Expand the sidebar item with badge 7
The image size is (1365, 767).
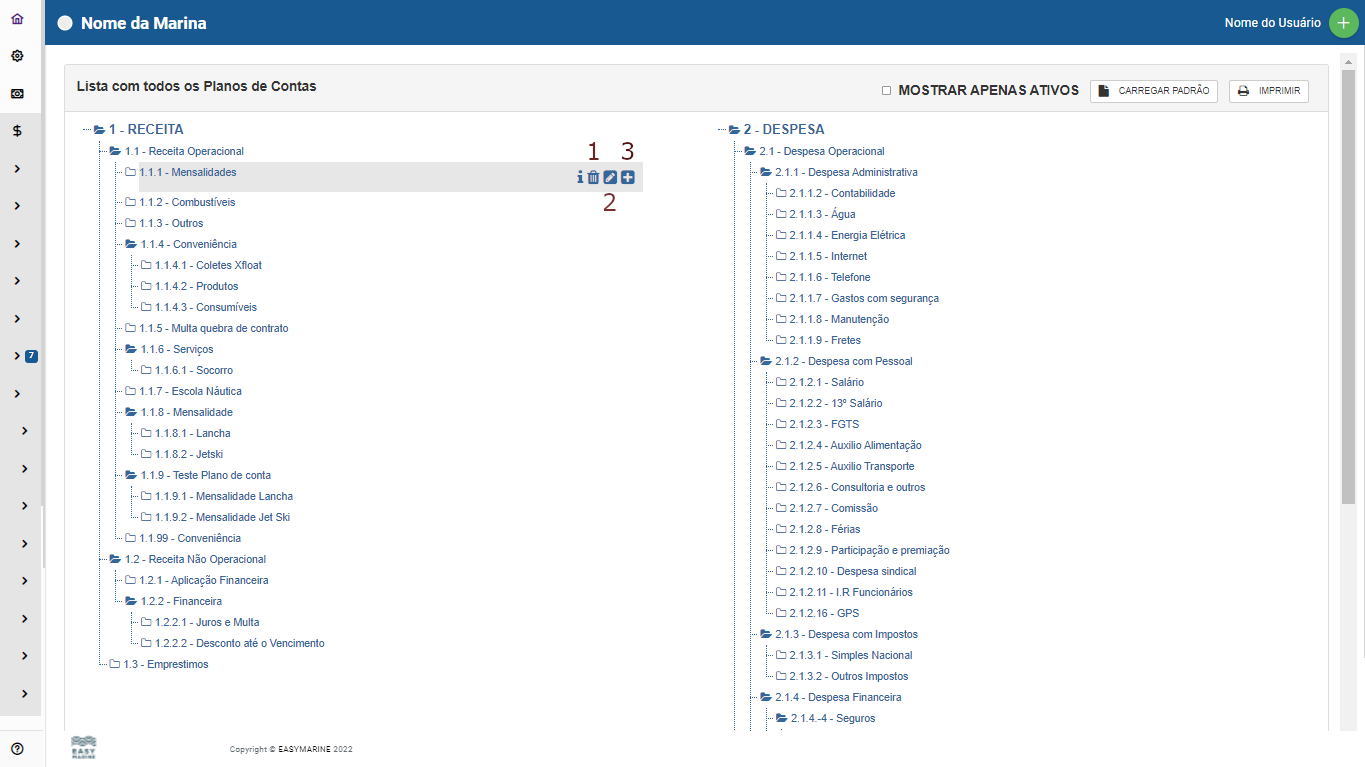pos(18,356)
